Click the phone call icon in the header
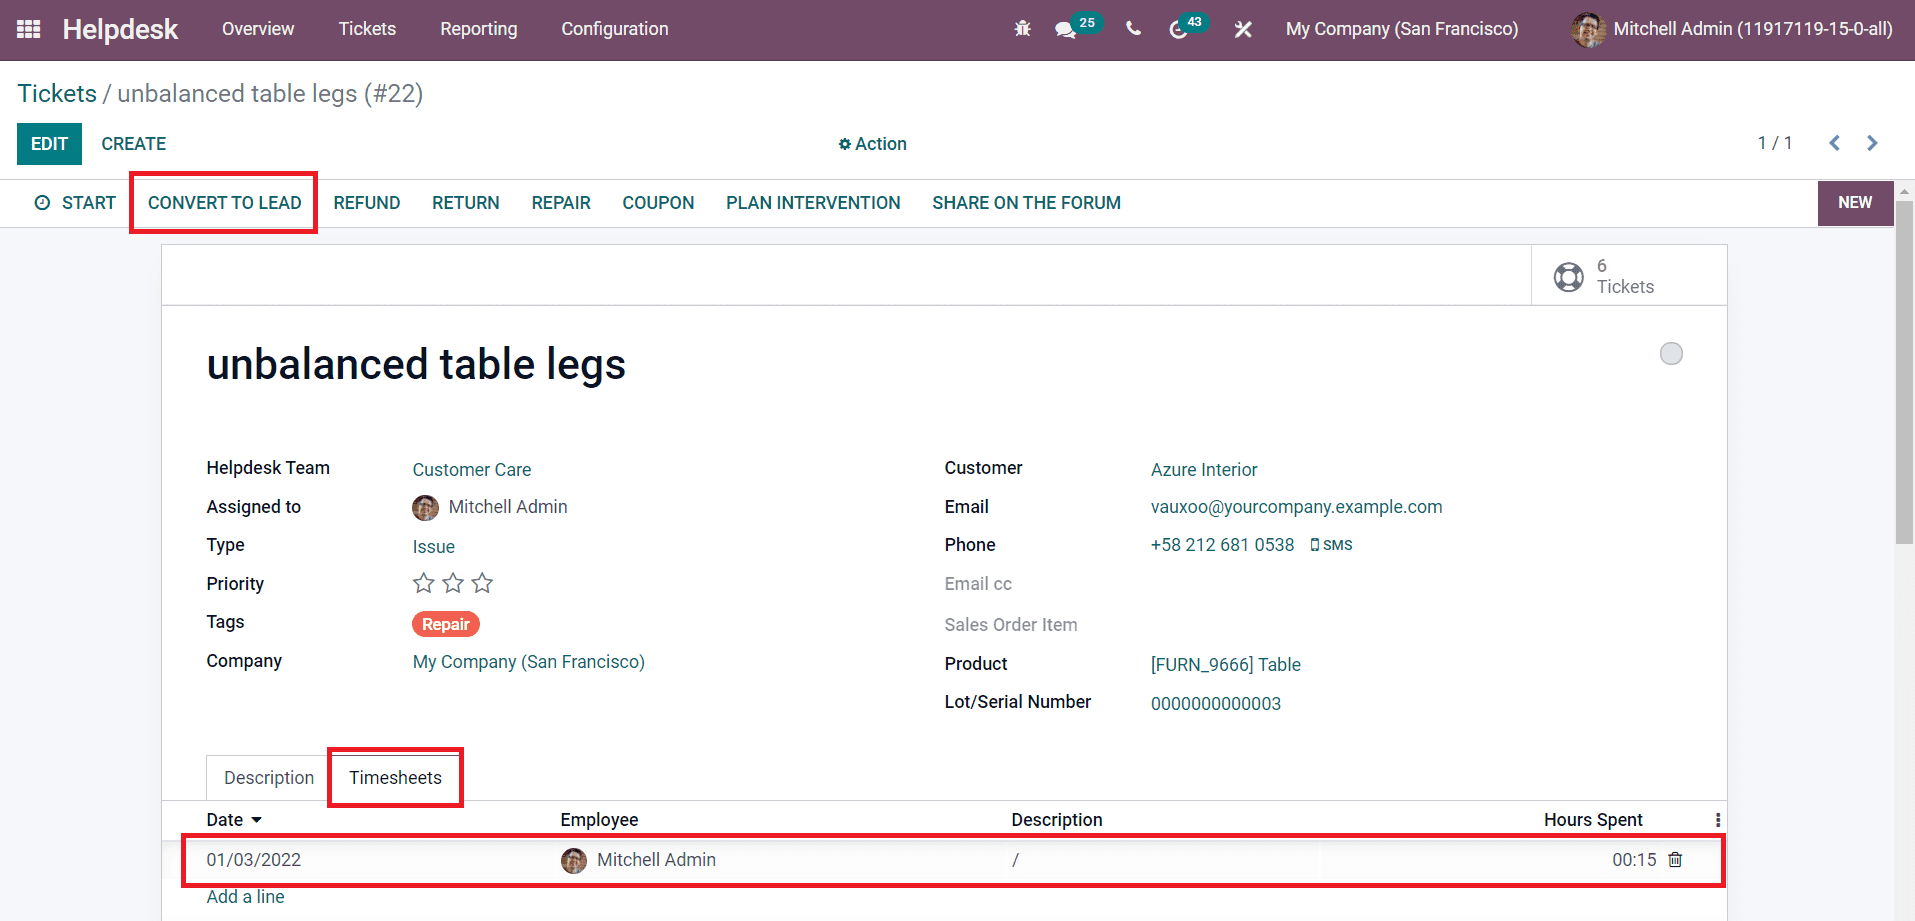 click(1133, 29)
